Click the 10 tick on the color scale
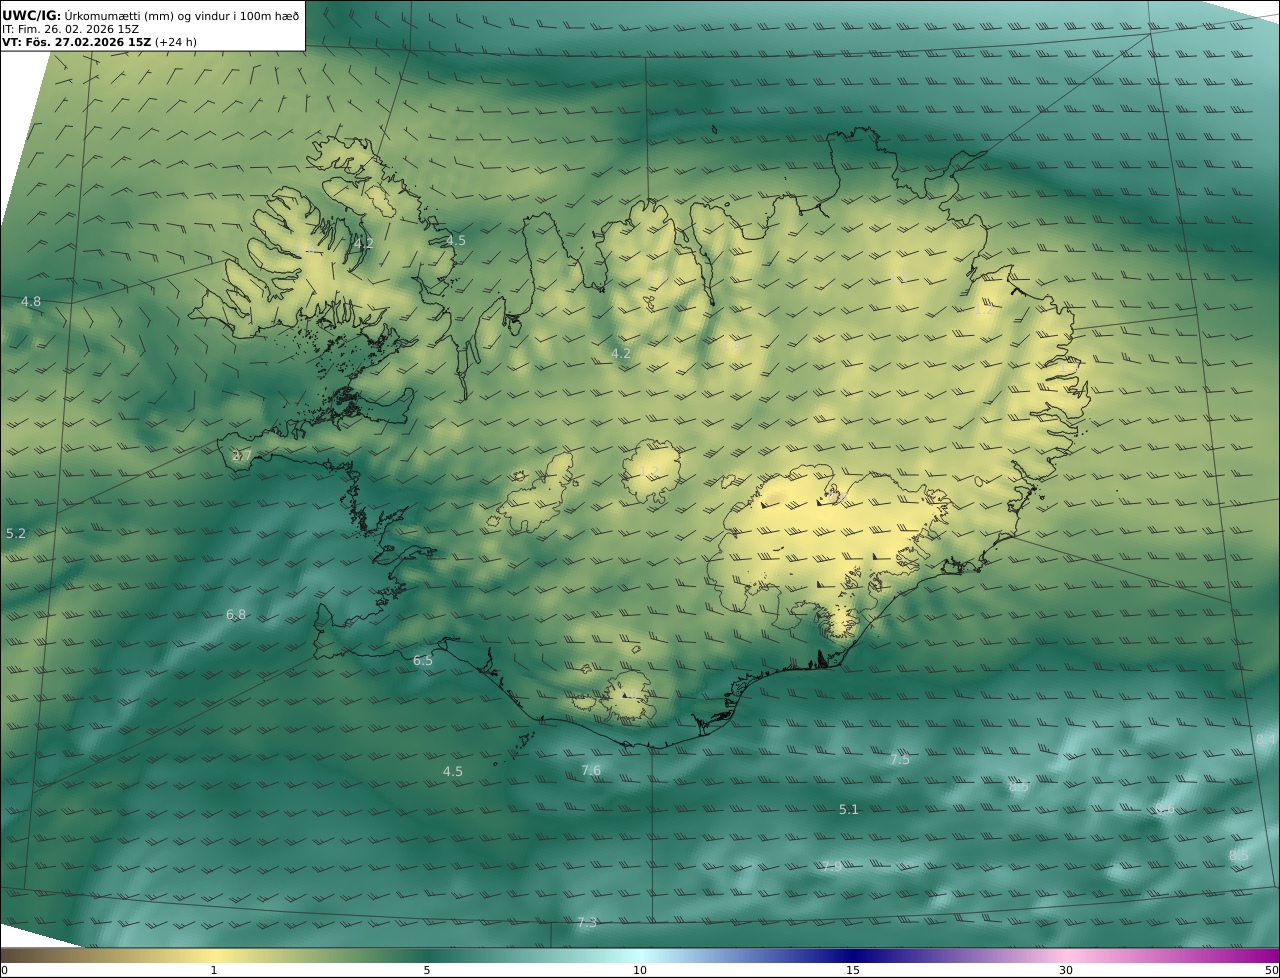The image size is (1280, 978). (x=640, y=970)
